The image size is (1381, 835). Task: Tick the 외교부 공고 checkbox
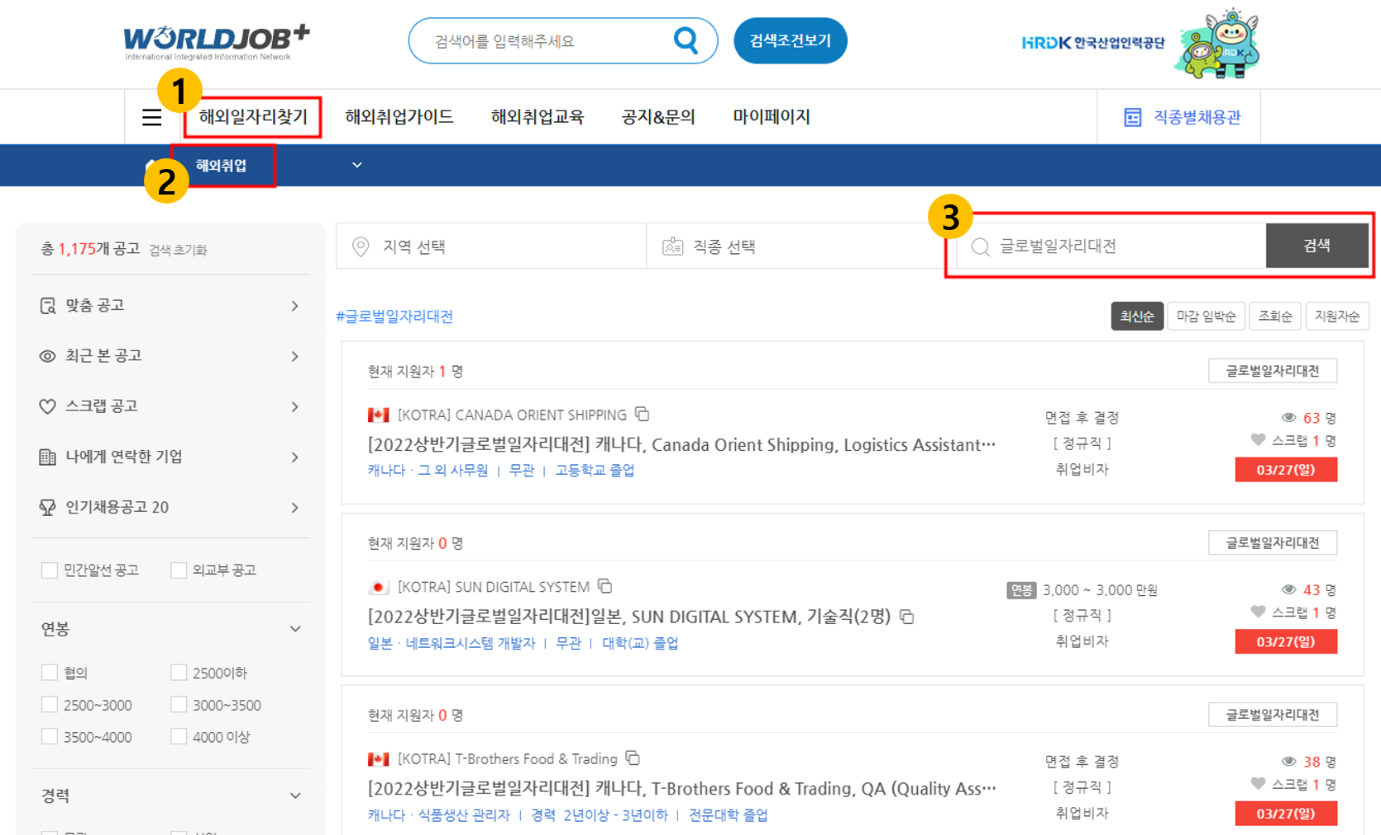point(178,570)
